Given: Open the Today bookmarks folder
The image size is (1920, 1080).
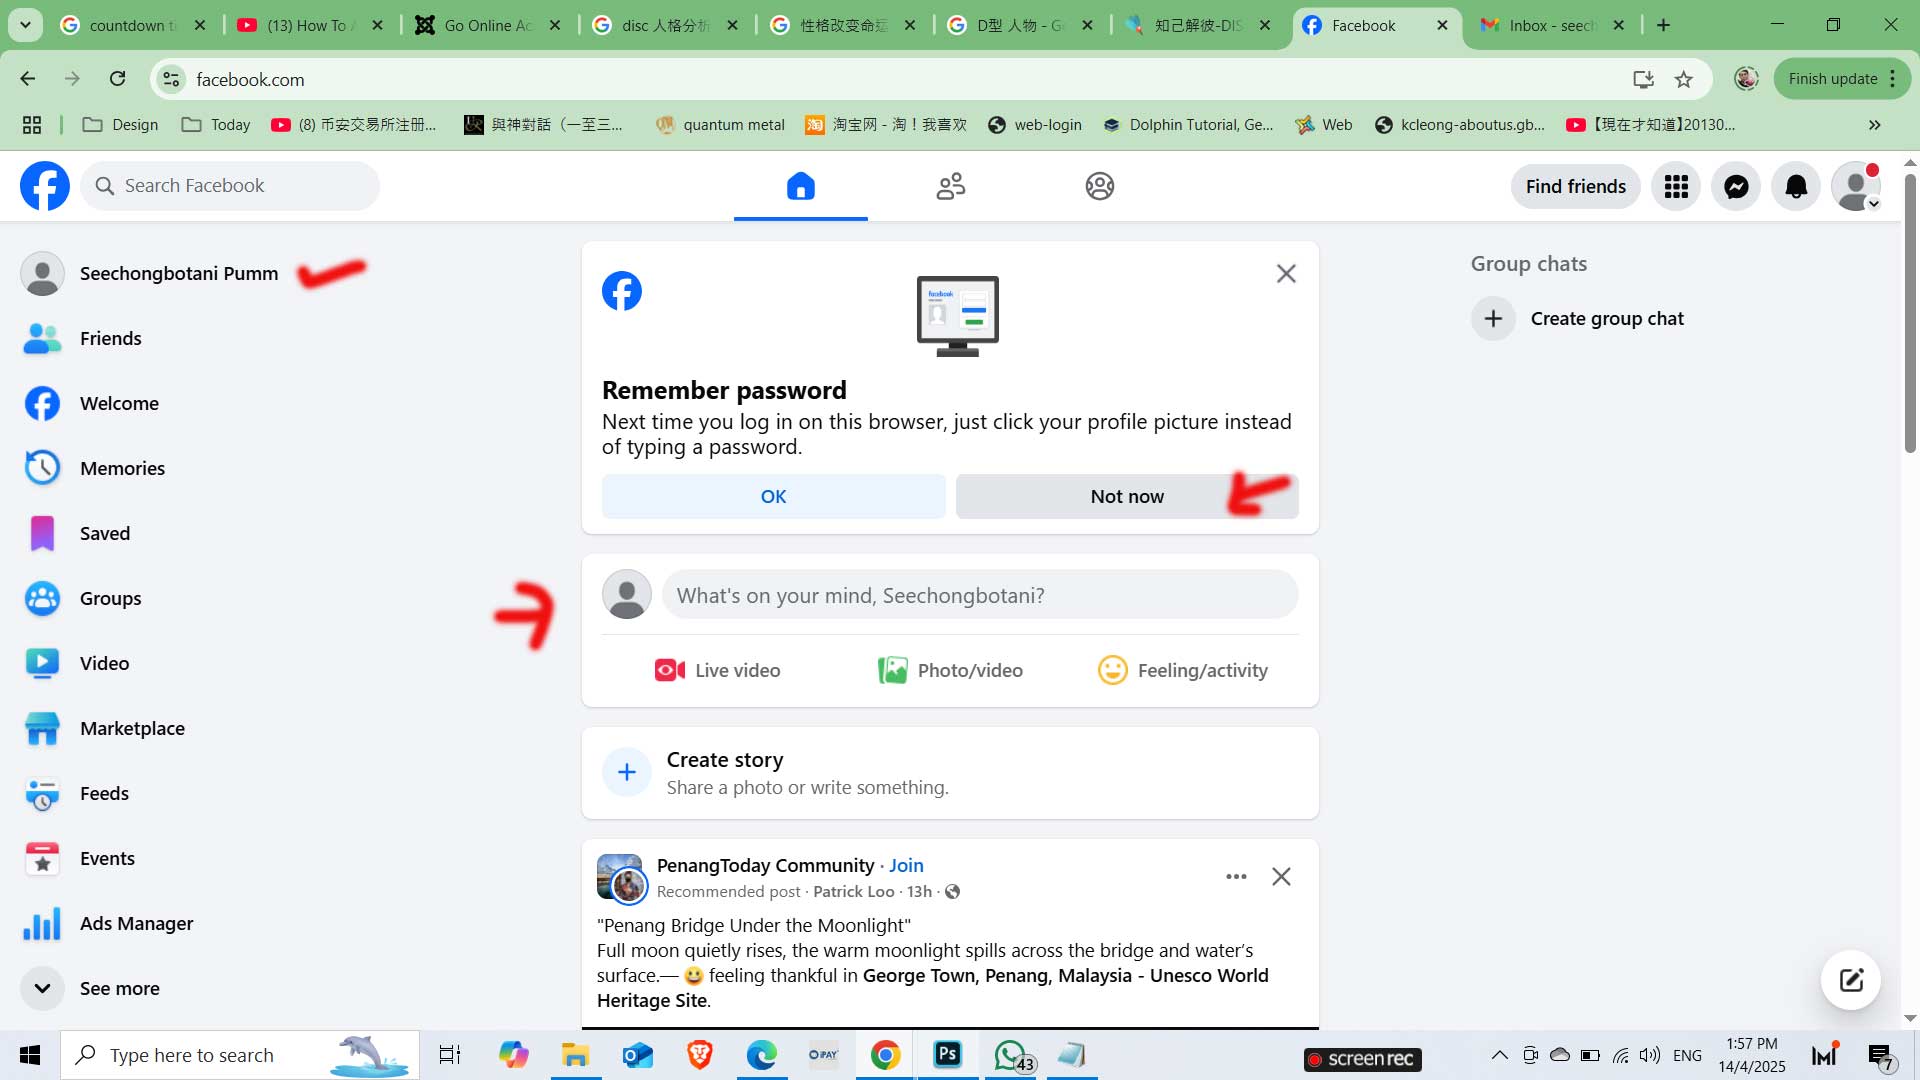Looking at the screenshot, I should point(216,125).
